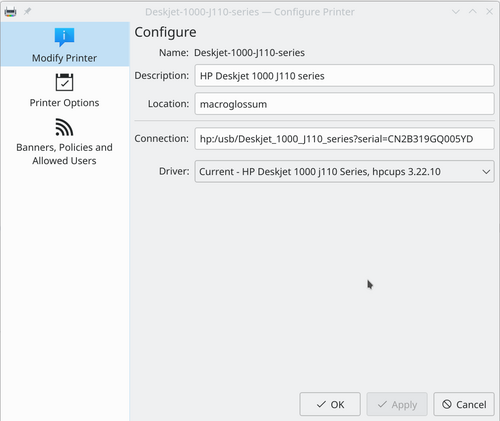Click the Location label

coord(168,104)
